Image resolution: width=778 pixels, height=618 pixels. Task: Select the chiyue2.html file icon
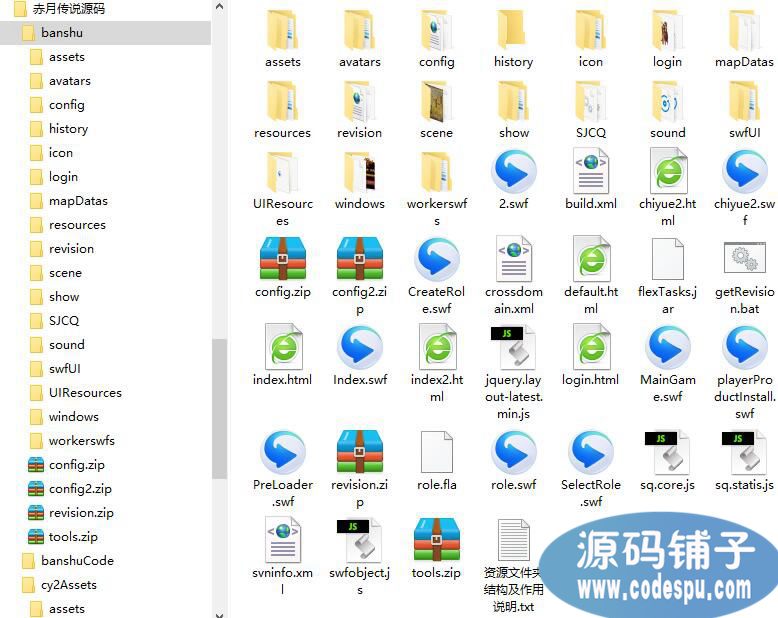[x=668, y=172]
